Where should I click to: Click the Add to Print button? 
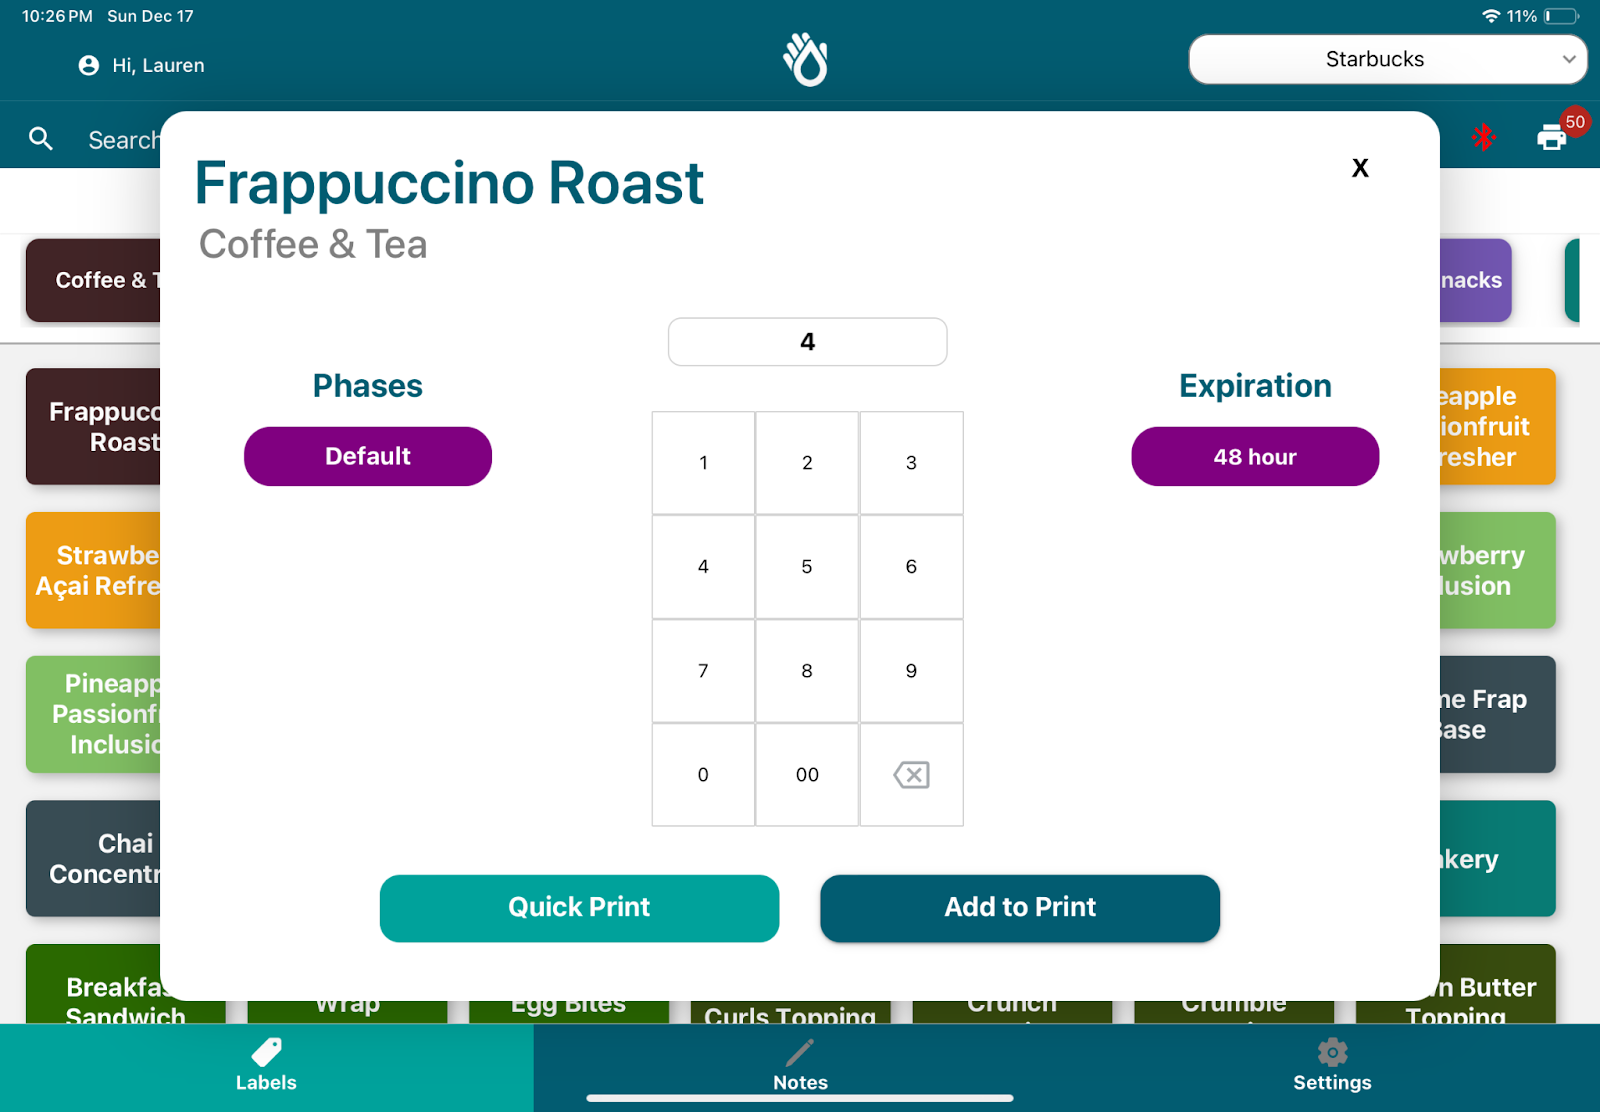pos(1020,908)
